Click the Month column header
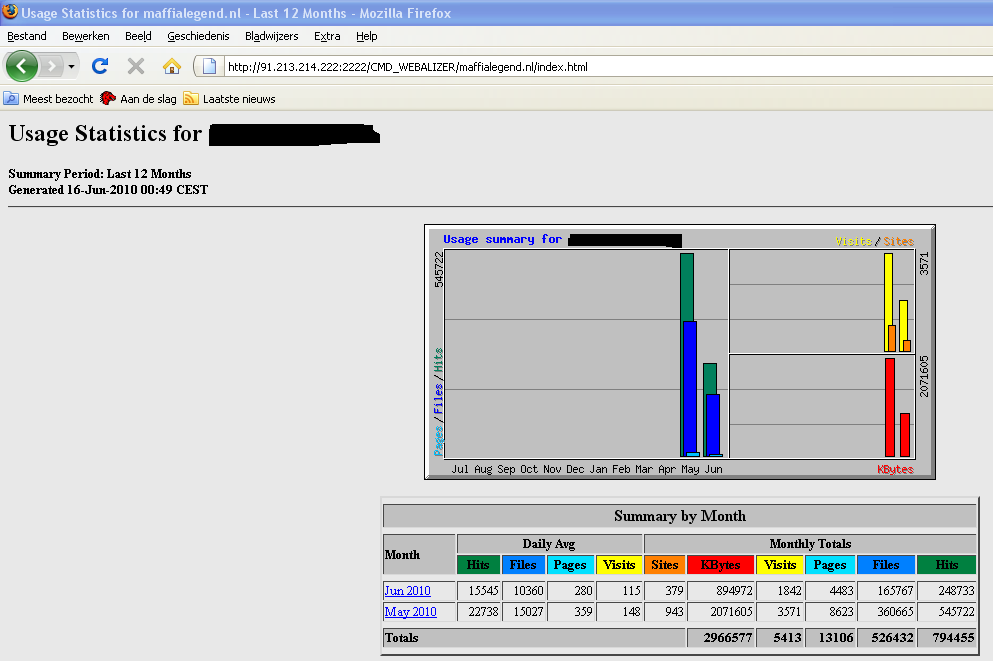 [x=419, y=555]
